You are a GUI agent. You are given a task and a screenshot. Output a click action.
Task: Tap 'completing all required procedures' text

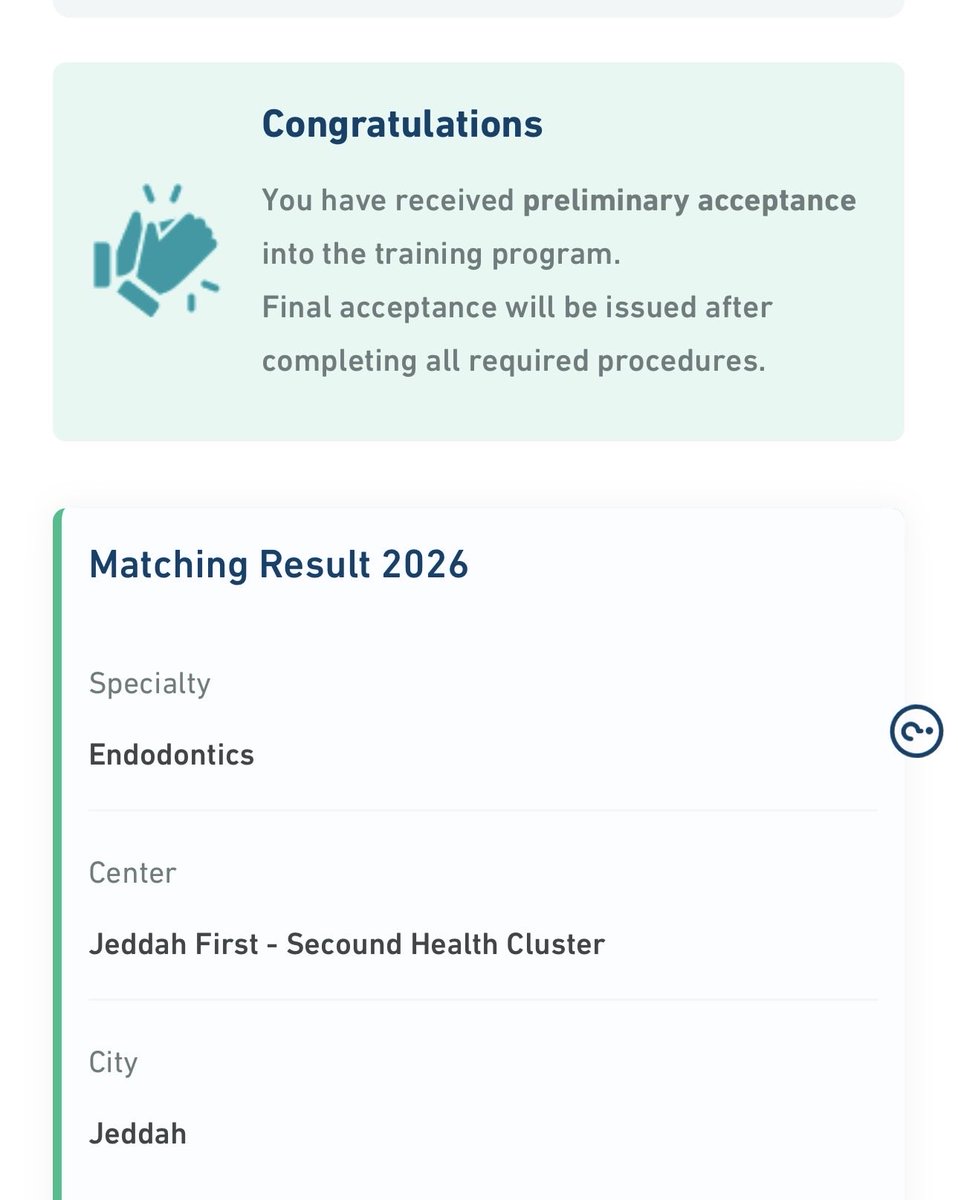pyautogui.click(x=513, y=361)
